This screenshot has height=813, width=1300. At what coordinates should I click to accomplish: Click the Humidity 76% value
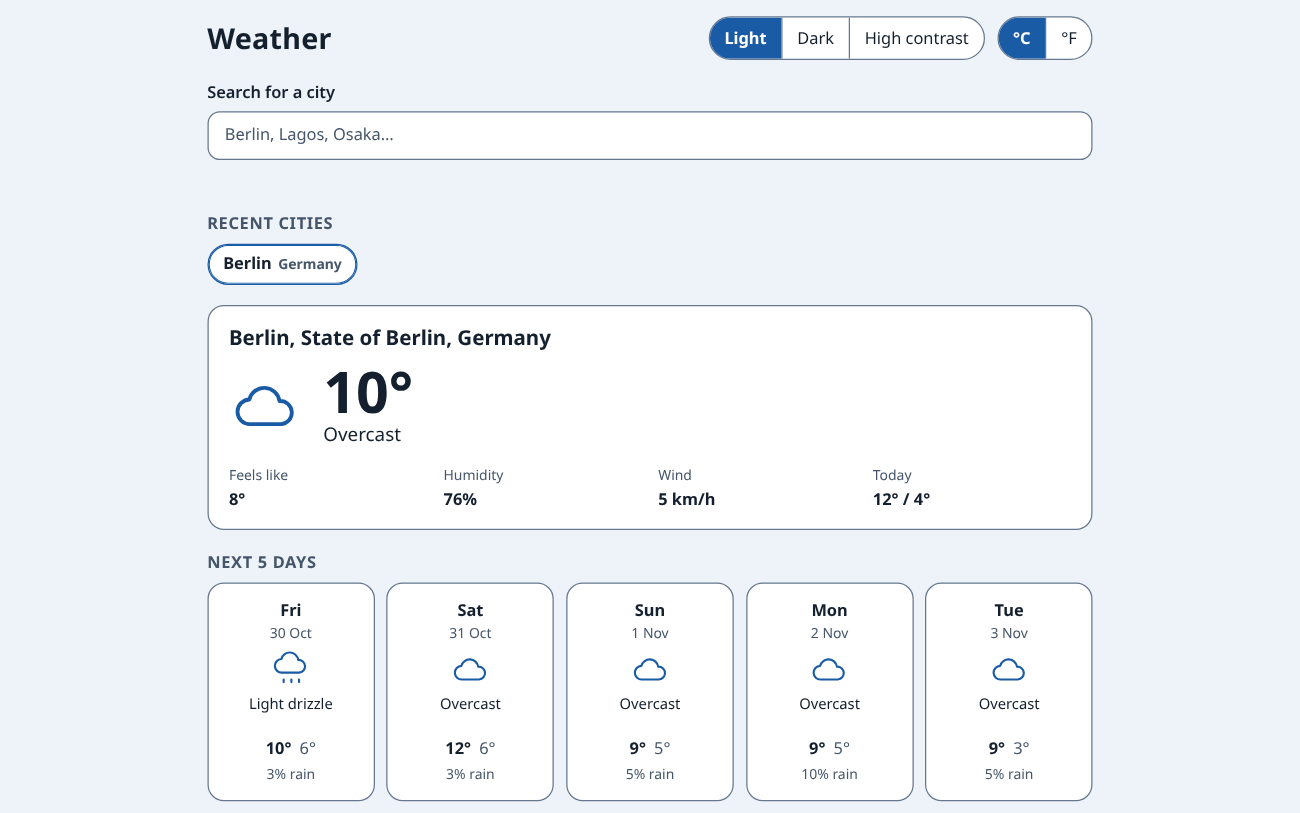tap(460, 499)
